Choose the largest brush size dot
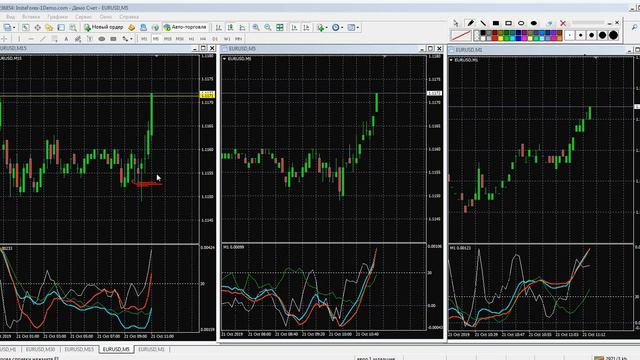 613,35
